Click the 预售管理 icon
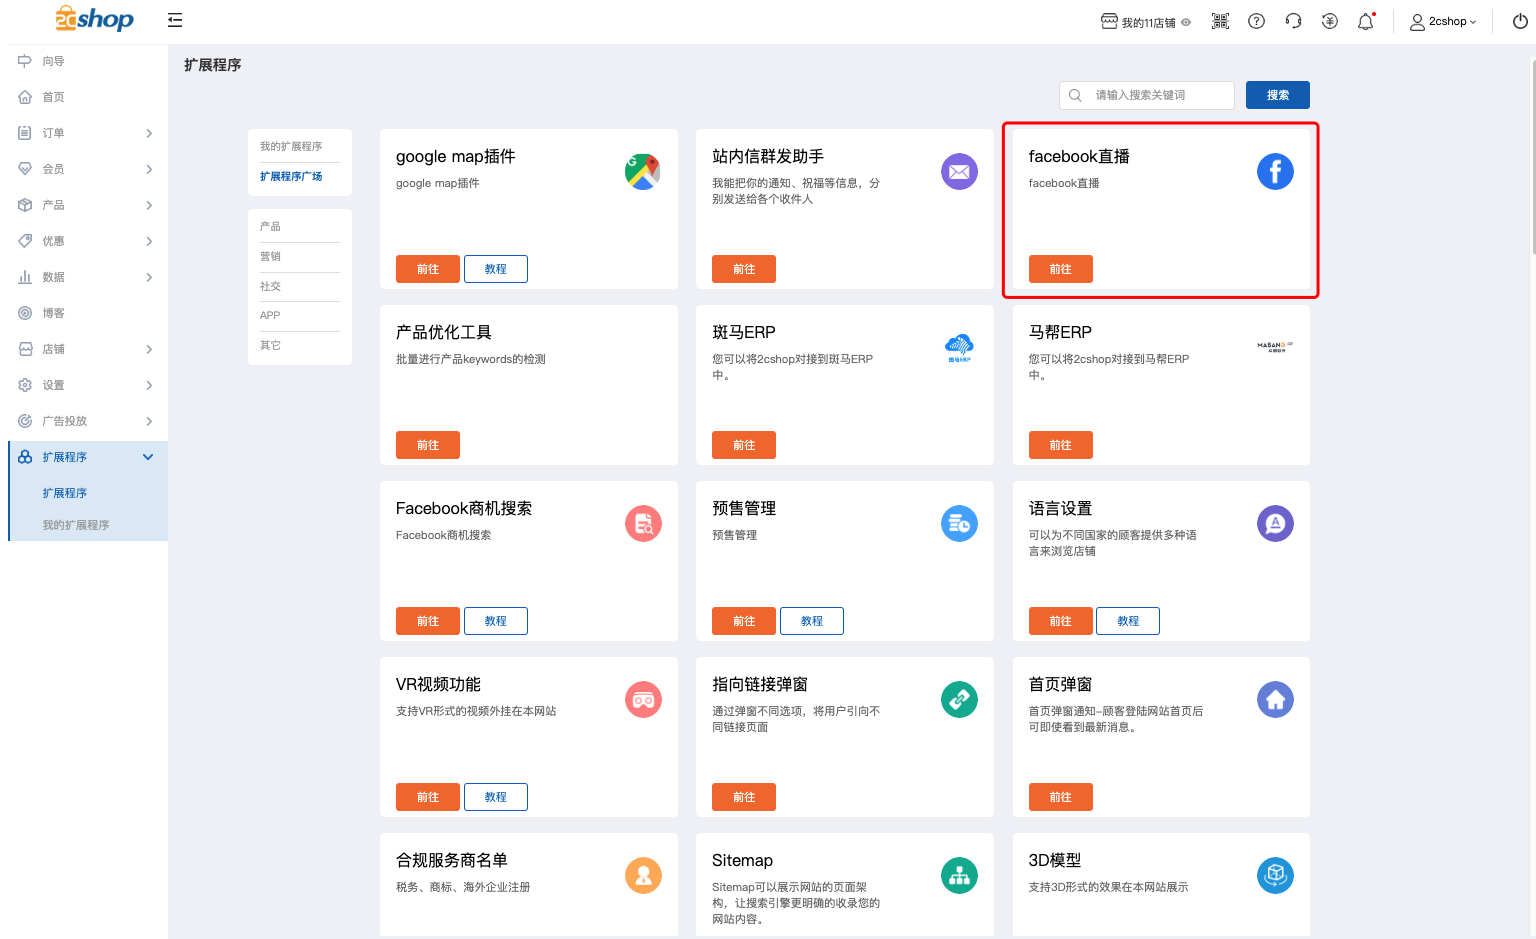This screenshot has height=939, width=1536. [x=959, y=524]
